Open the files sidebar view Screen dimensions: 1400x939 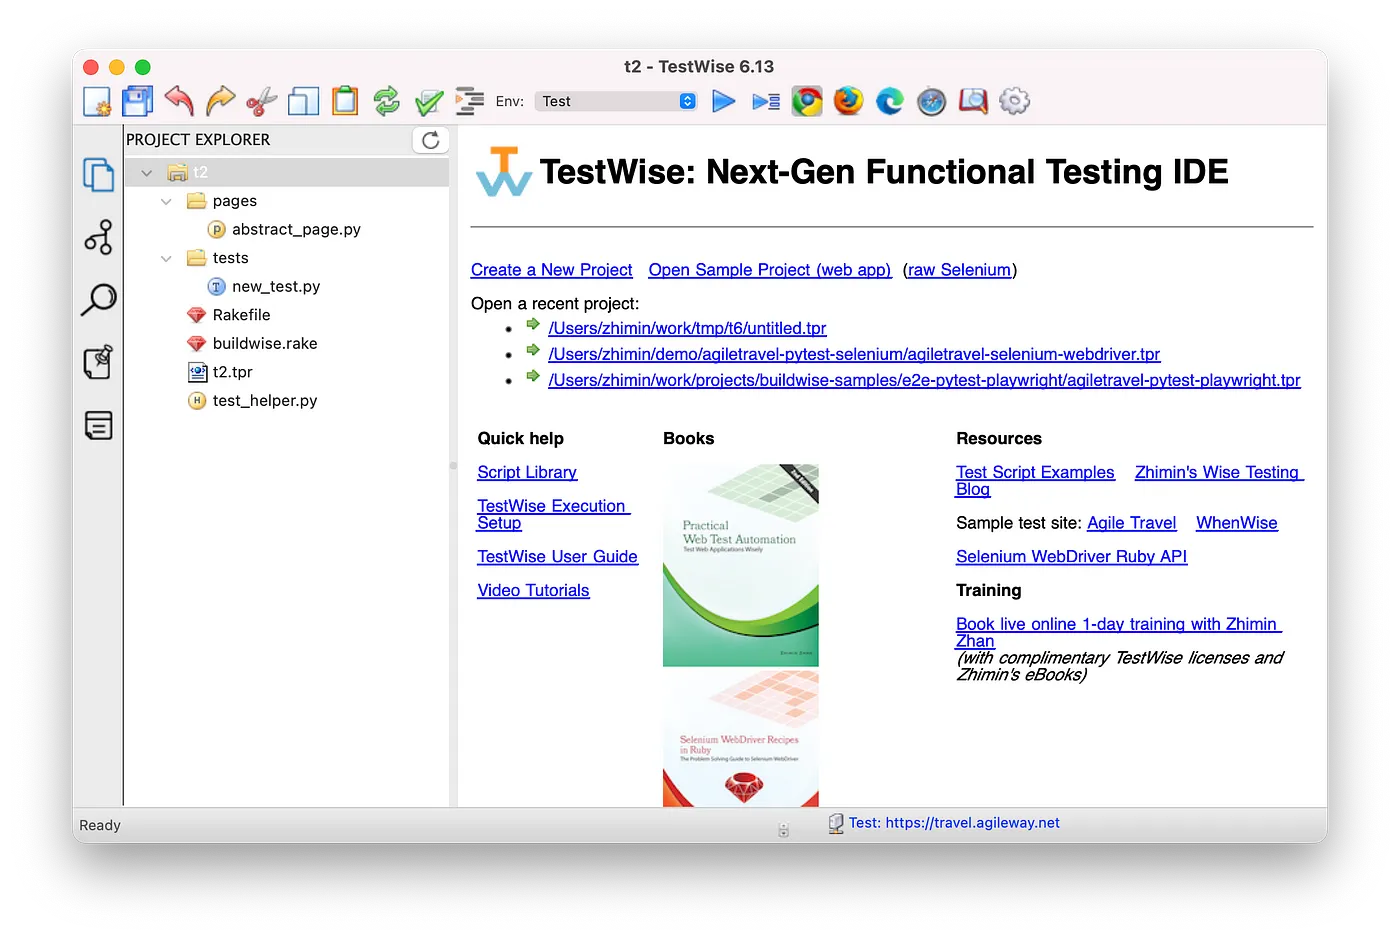click(98, 175)
